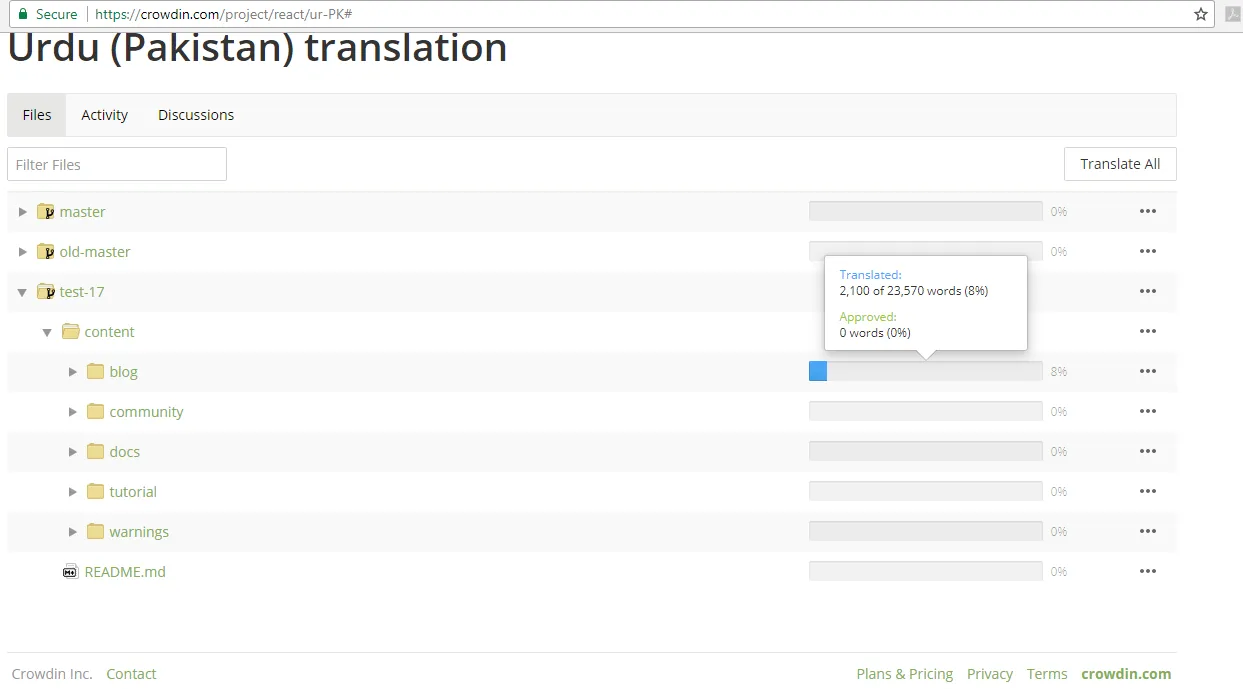Open the Terms footer link

click(x=1047, y=674)
